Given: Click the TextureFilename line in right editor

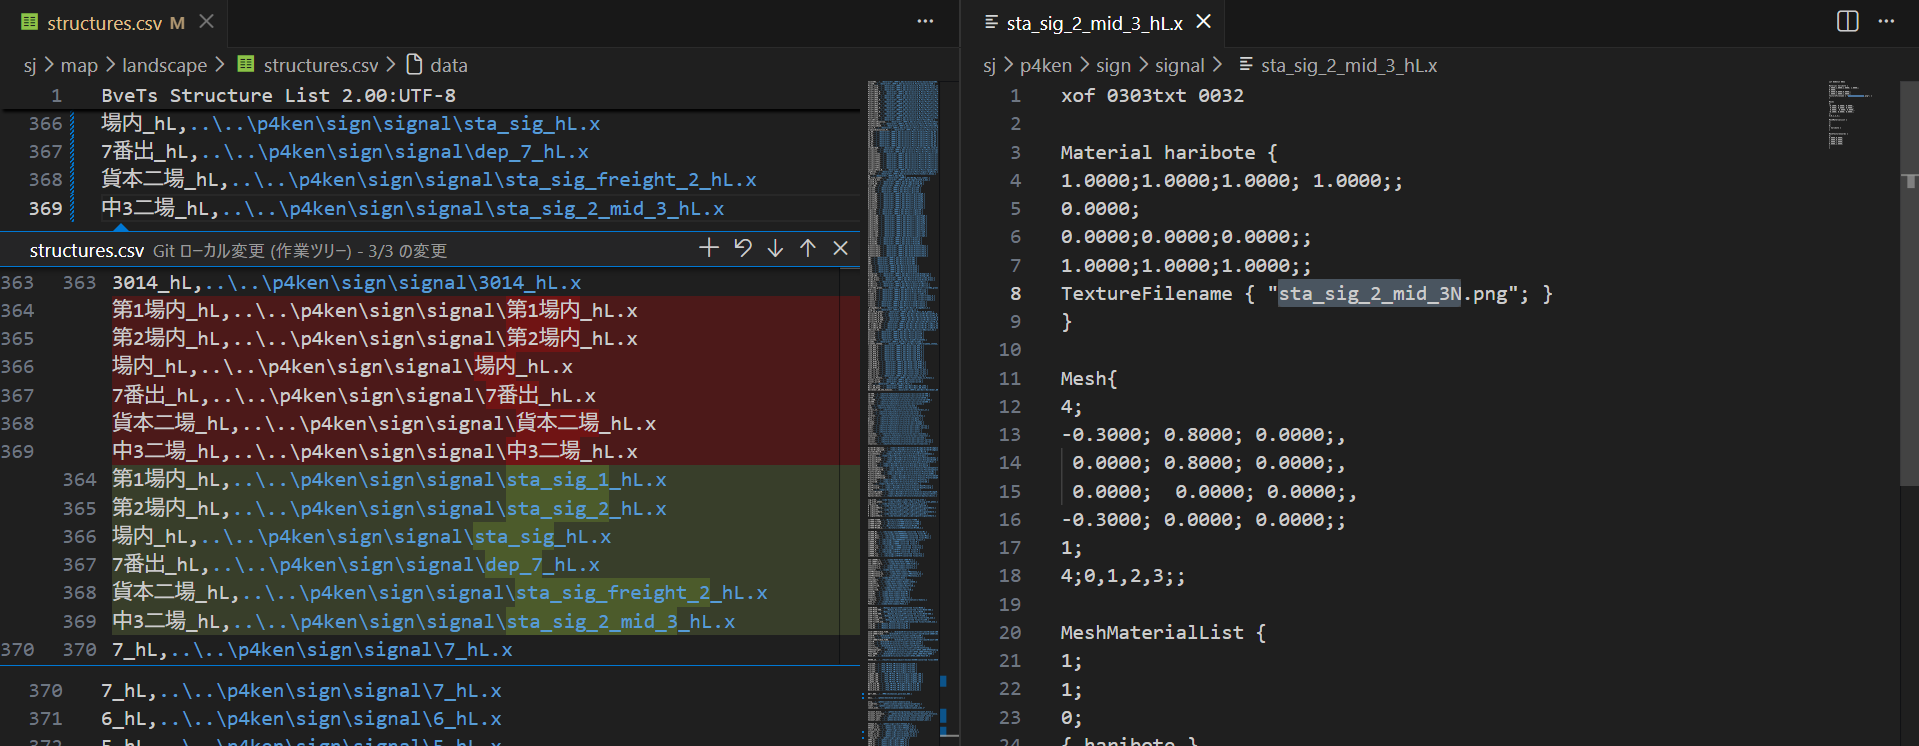Looking at the screenshot, I should point(1145,294).
